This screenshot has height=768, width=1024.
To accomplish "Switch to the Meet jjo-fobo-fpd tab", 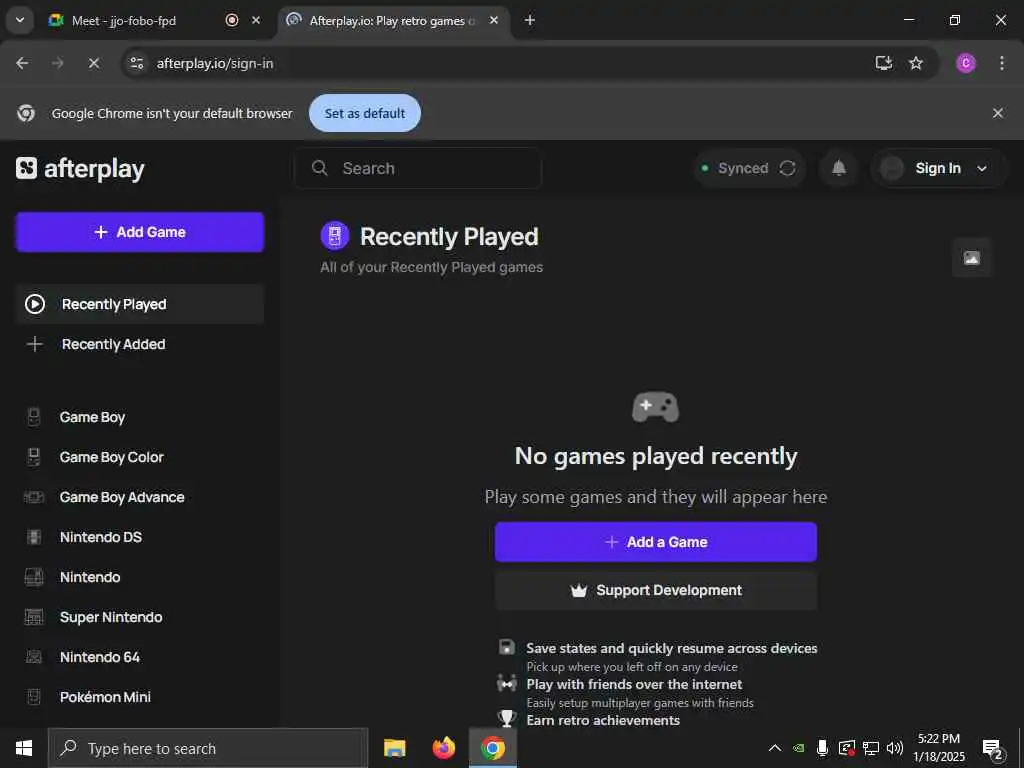I will (124, 21).
